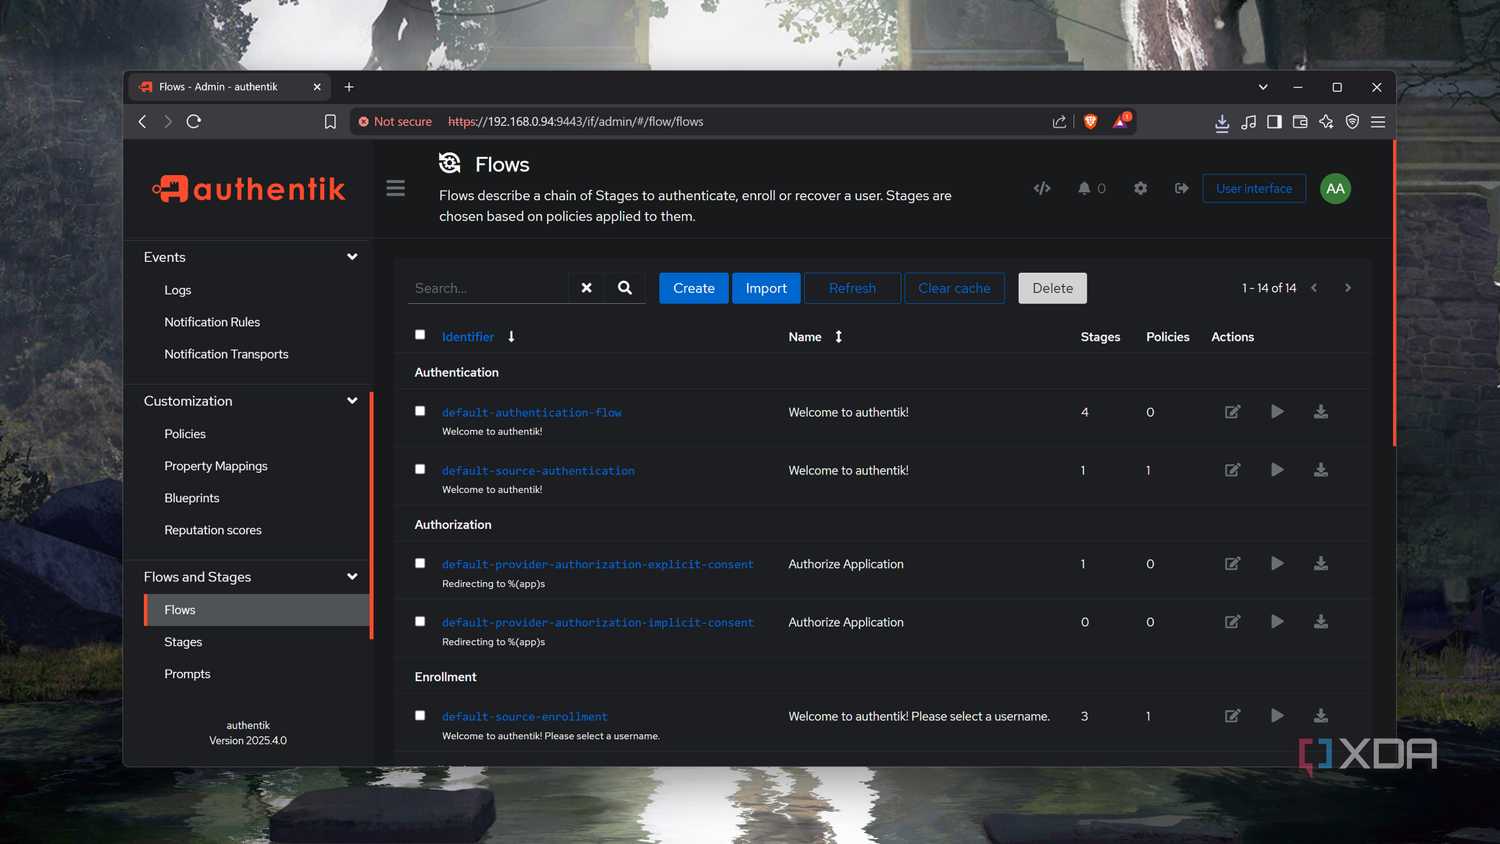Select default-source-authentication checkbox
1500x844 pixels.
[420, 469]
